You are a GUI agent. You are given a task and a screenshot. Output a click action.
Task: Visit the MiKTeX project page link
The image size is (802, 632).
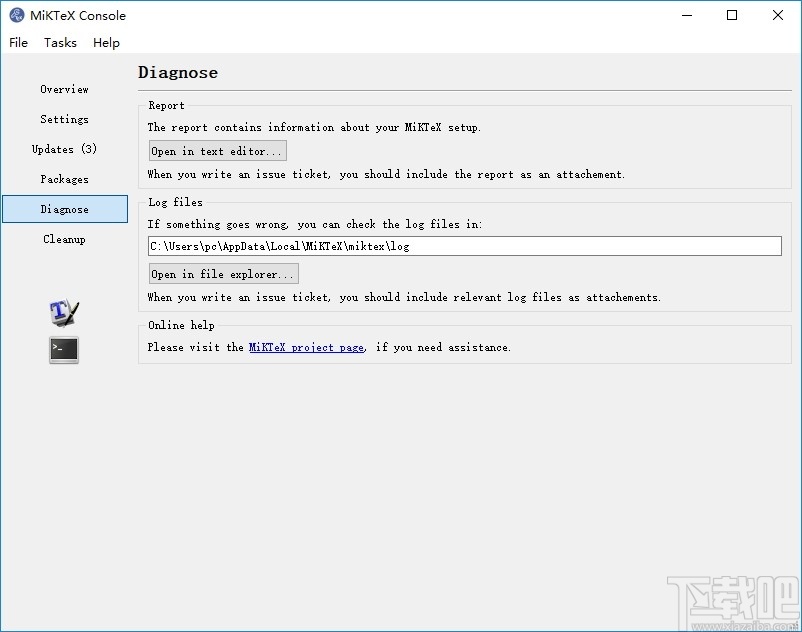(x=306, y=347)
